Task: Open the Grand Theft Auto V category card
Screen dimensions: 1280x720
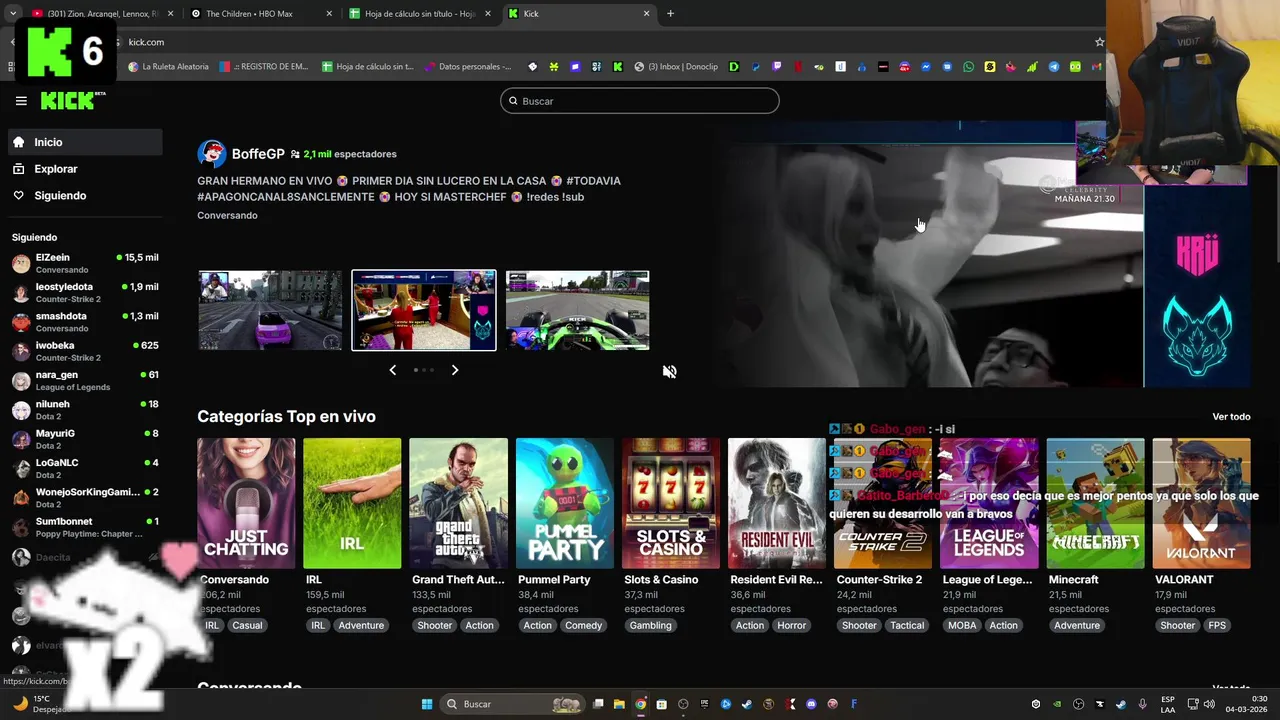Action: click(458, 503)
